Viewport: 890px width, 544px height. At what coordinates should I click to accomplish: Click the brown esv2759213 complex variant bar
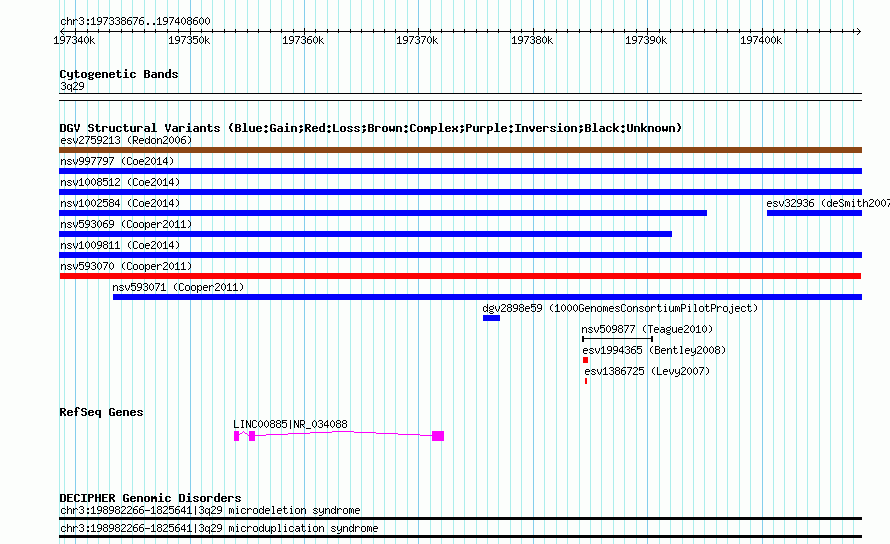tap(460, 150)
